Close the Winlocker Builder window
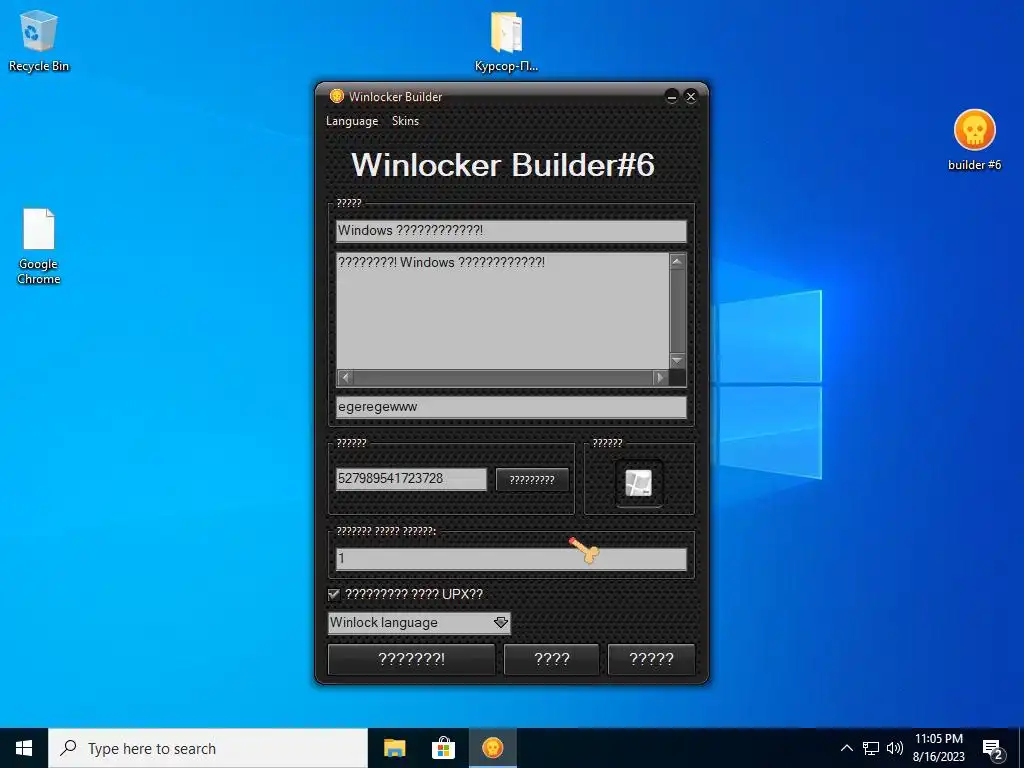 tap(691, 97)
